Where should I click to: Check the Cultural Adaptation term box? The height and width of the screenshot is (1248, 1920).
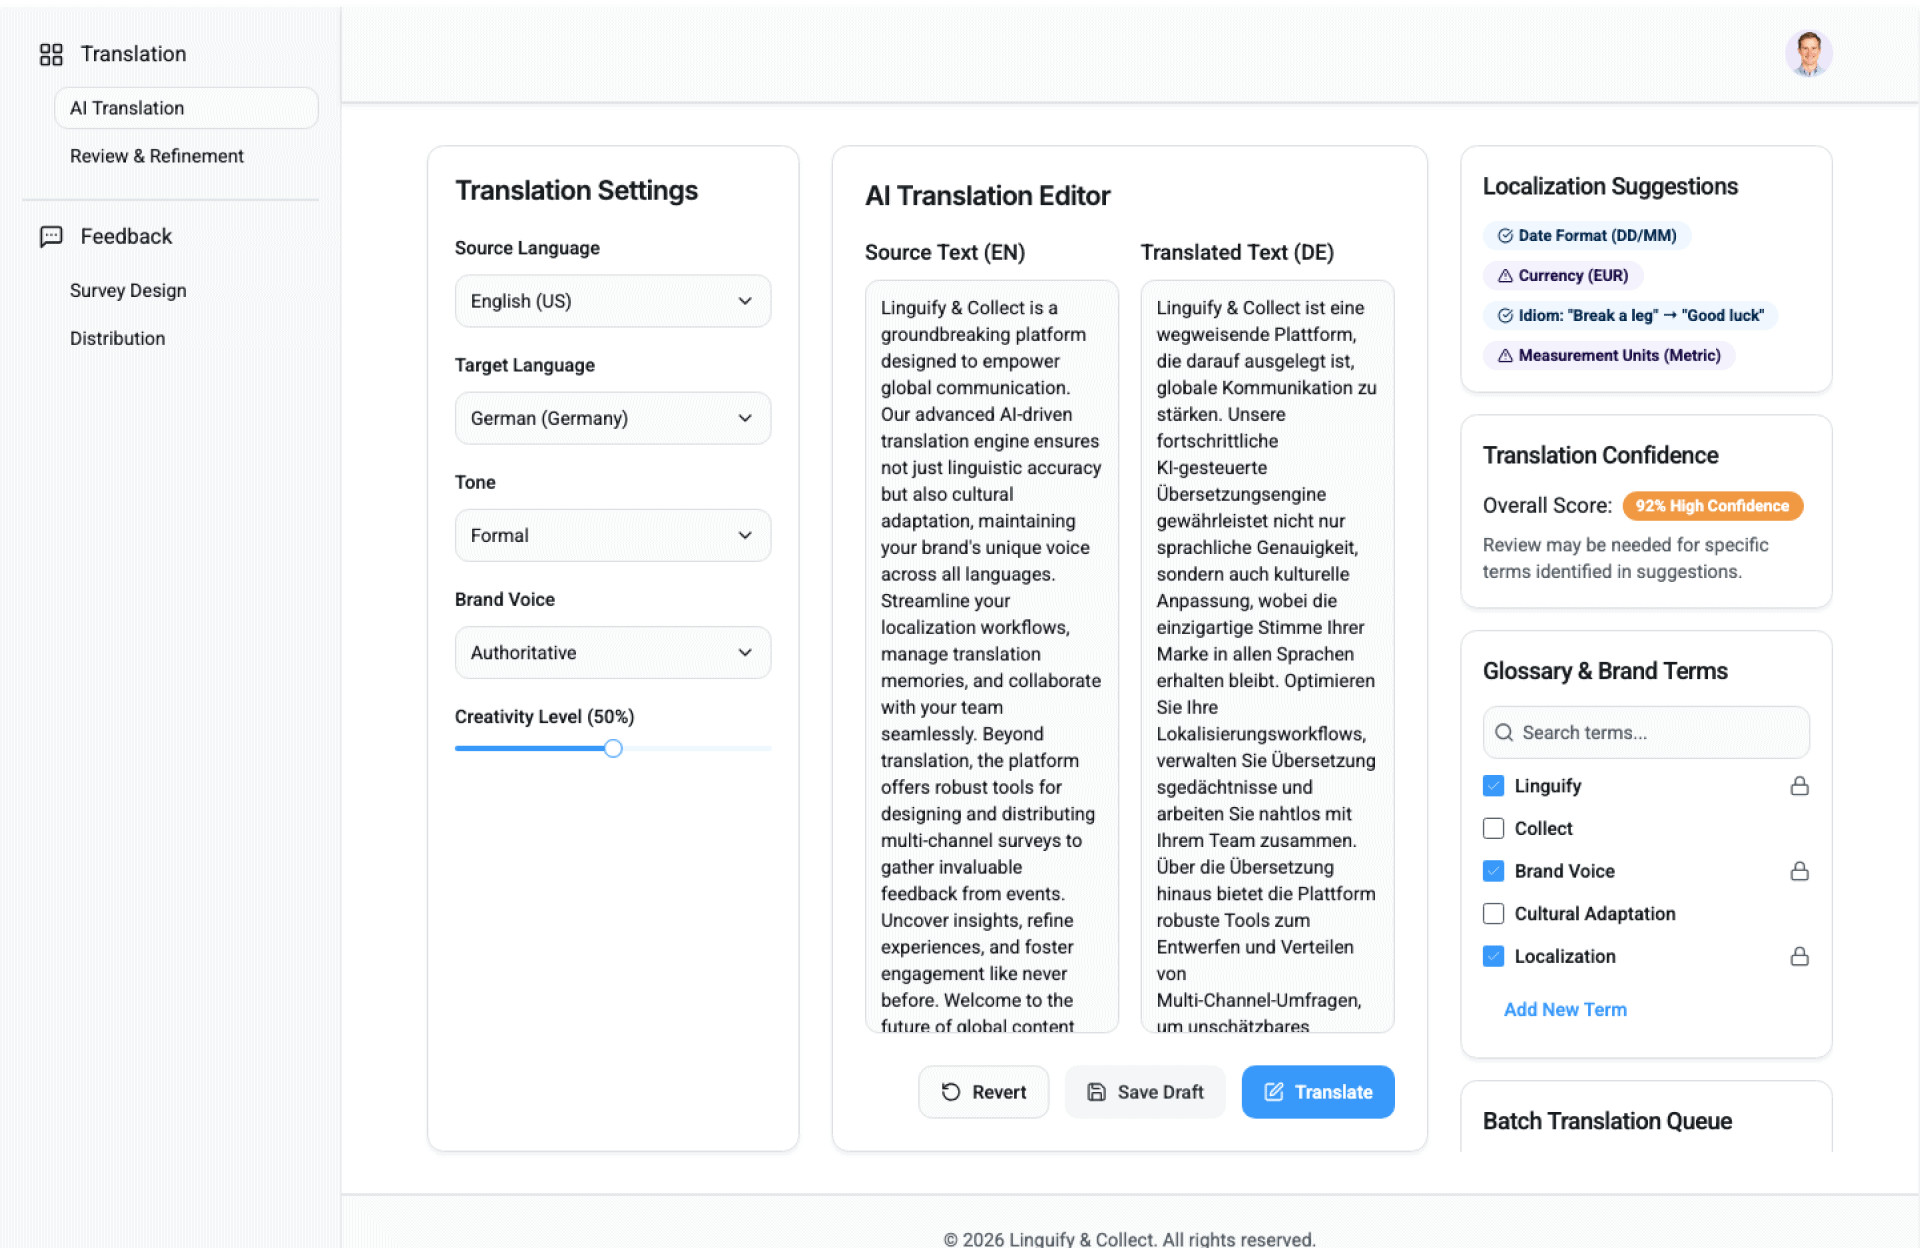[1493, 913]
